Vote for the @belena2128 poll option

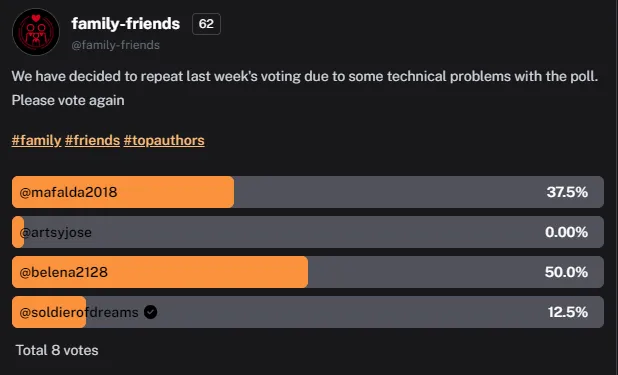[308, 272]
